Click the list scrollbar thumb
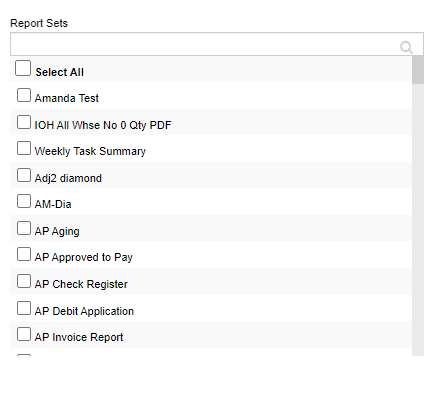Viewport: 439px width, 410px height. tap(418, 70)
